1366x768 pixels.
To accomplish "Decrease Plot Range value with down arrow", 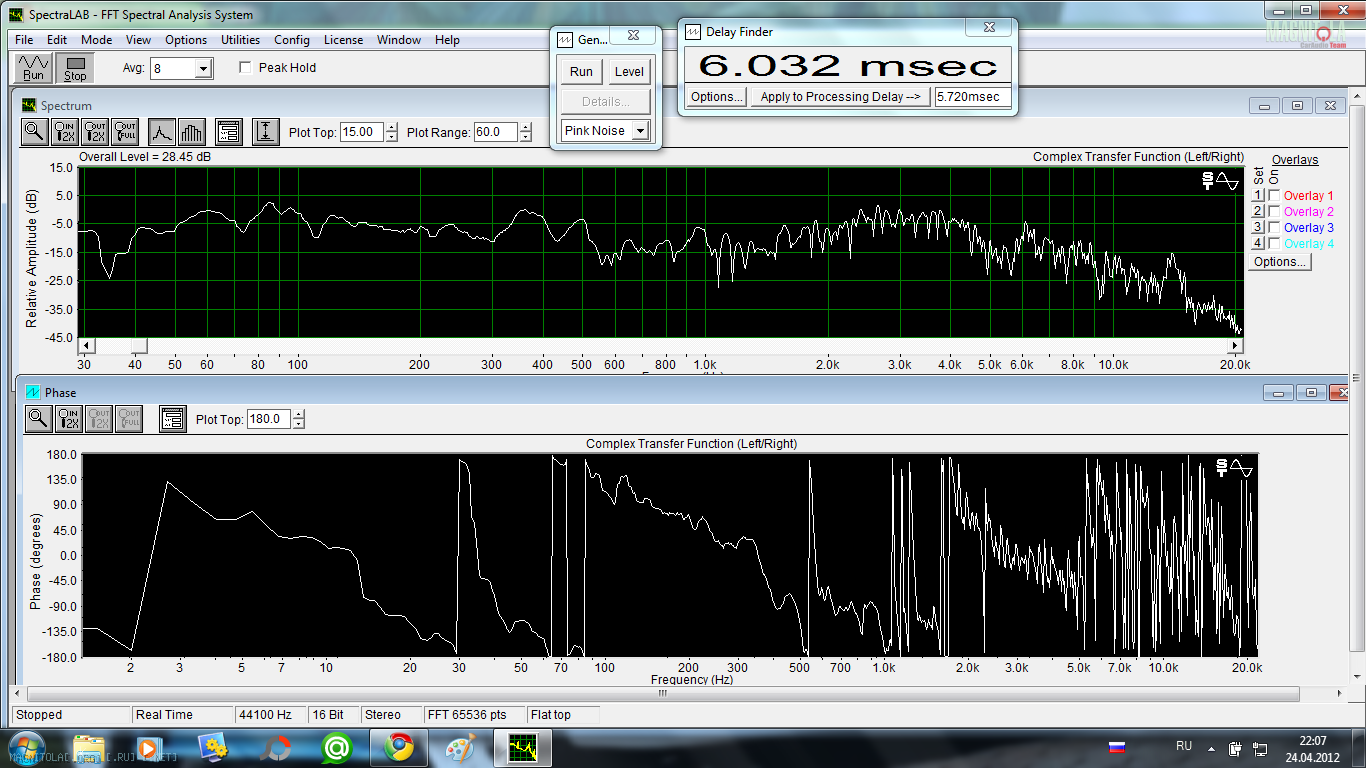I will (x=526, y=137).
